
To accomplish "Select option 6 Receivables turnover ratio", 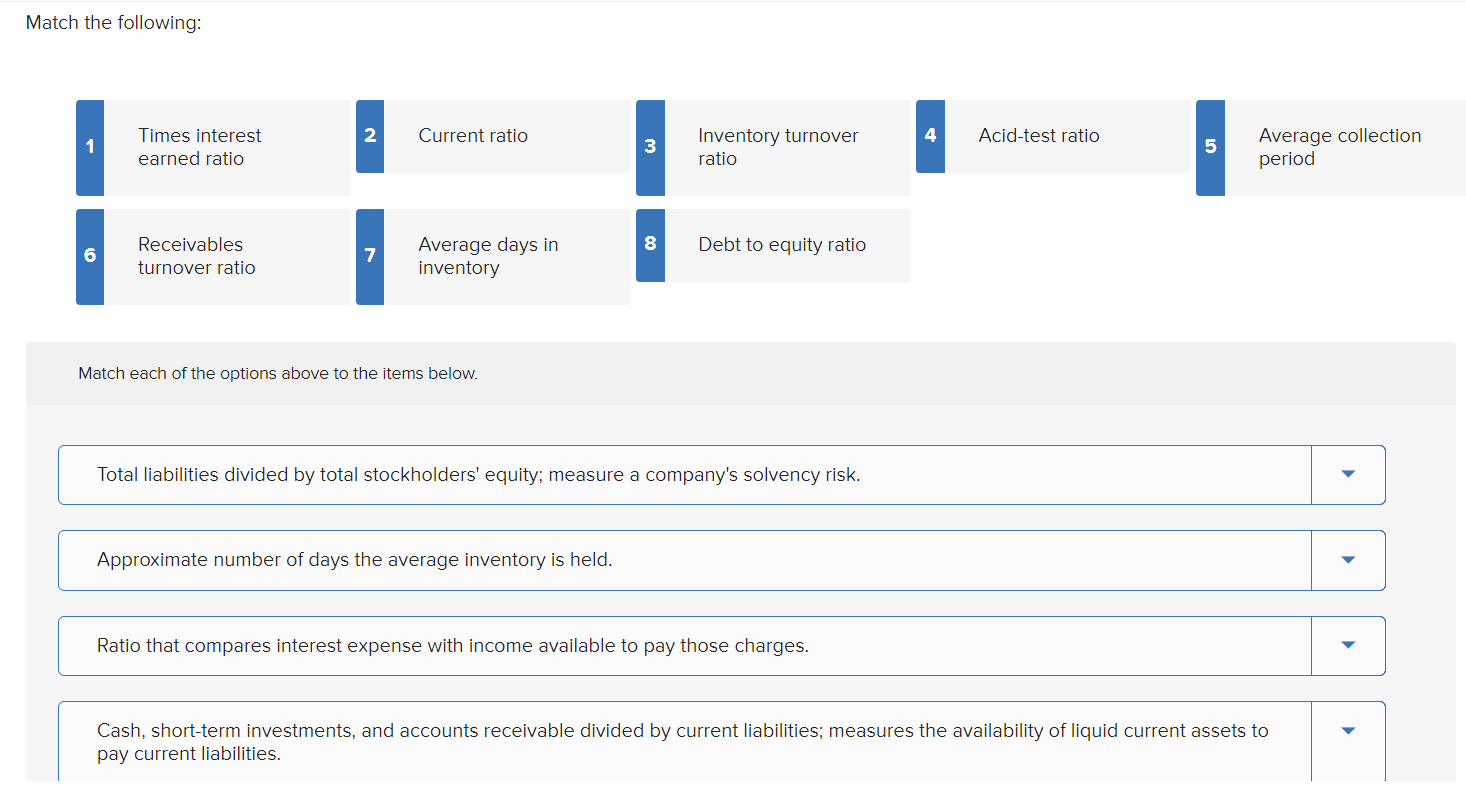I will 213,257.
